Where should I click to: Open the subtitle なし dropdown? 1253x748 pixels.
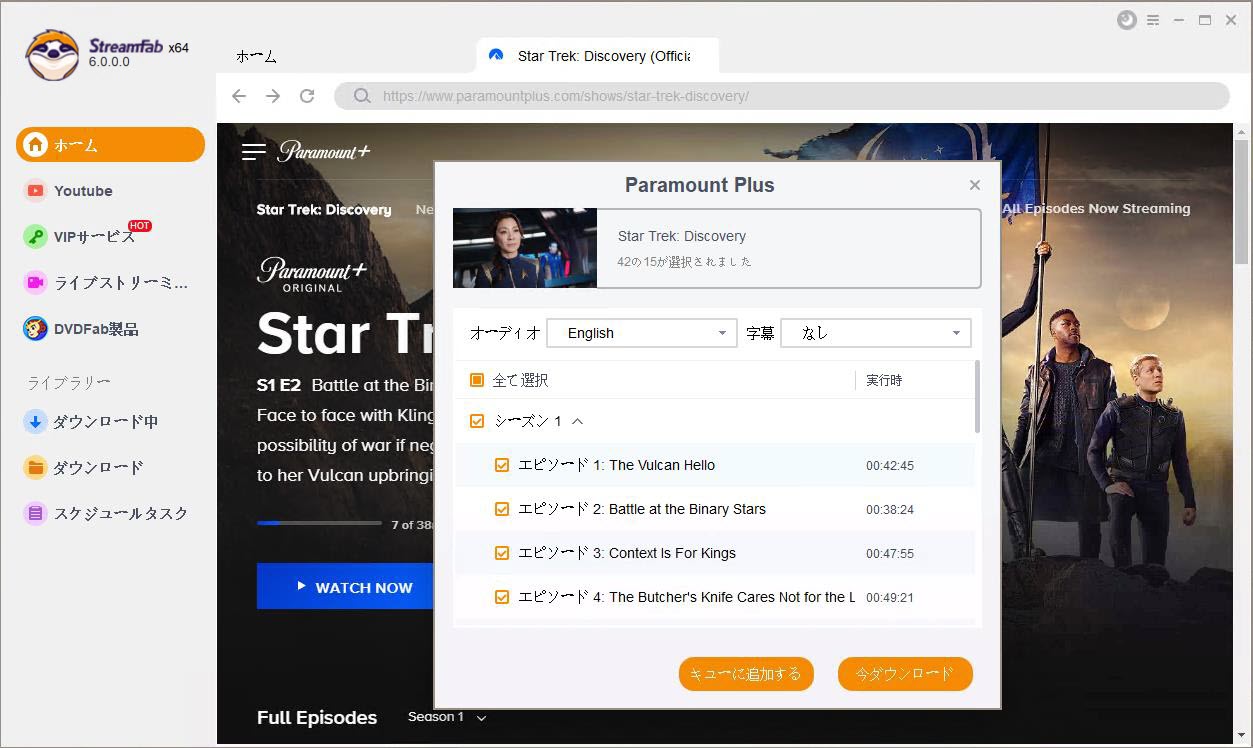coord(875,333)
